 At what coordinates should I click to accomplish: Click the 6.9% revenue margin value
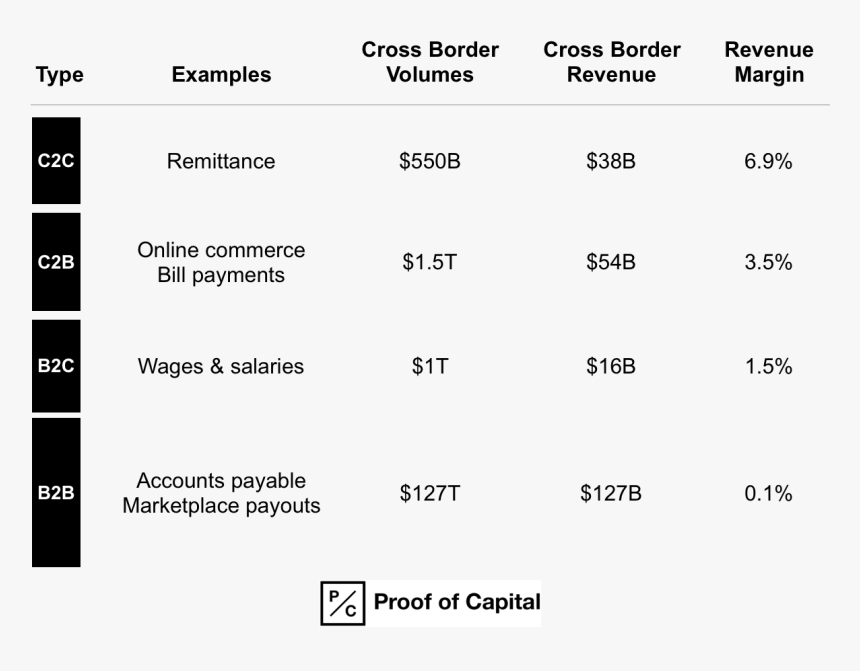pyautogui.click(x=768, y=161)
